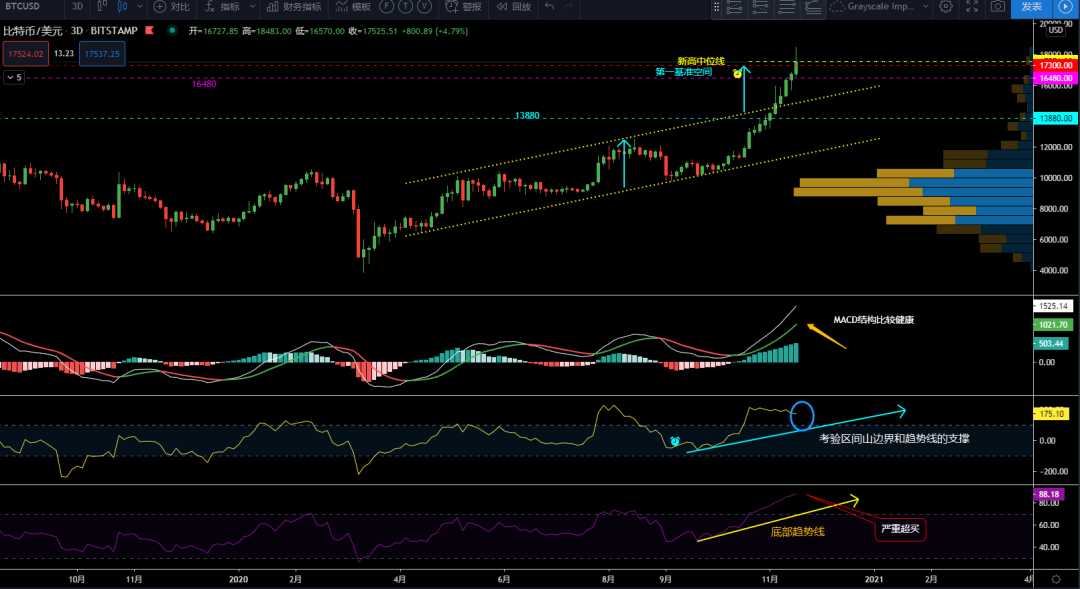Screen dimensions: 1080x589
Task: Start bar replay (回放)
Action: 512,7
